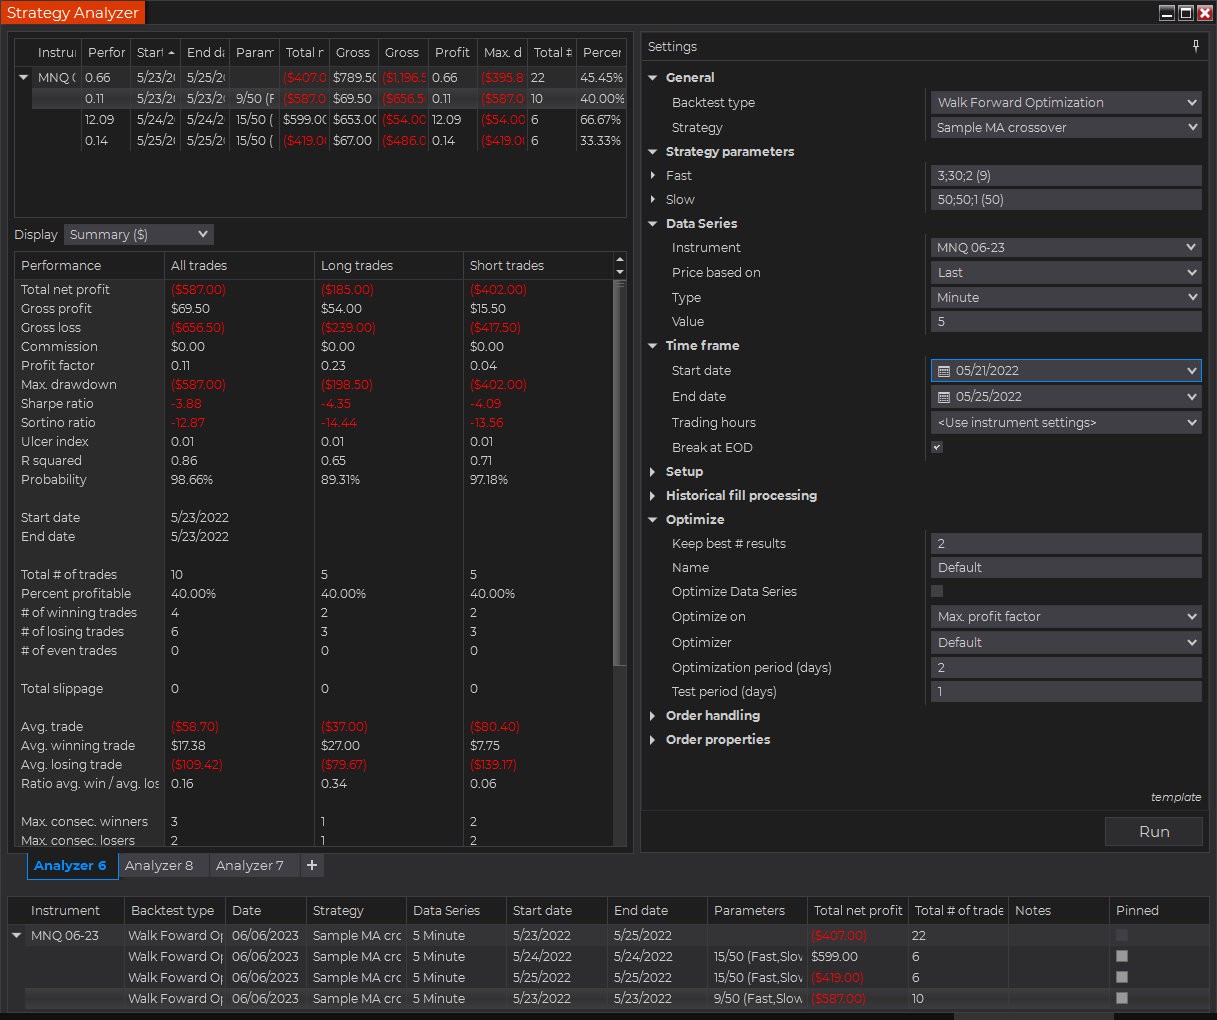This screenshot has height=1020, width=1217.
Task: Open the Start date calendar icon
Action: click(x=943, y=371)
